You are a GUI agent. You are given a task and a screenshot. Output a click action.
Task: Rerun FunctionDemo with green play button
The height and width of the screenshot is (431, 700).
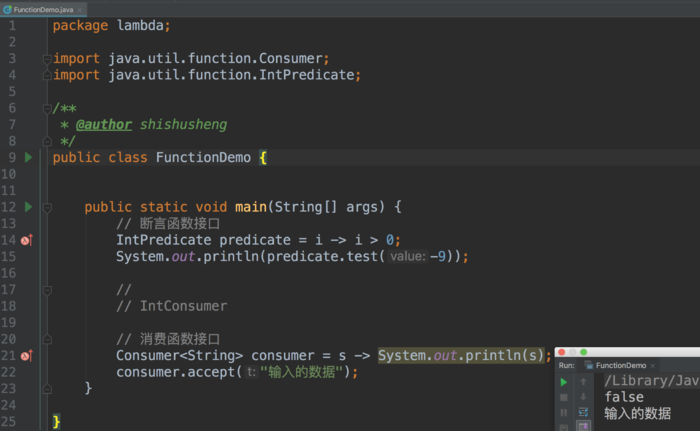click(x=564, y=382)
